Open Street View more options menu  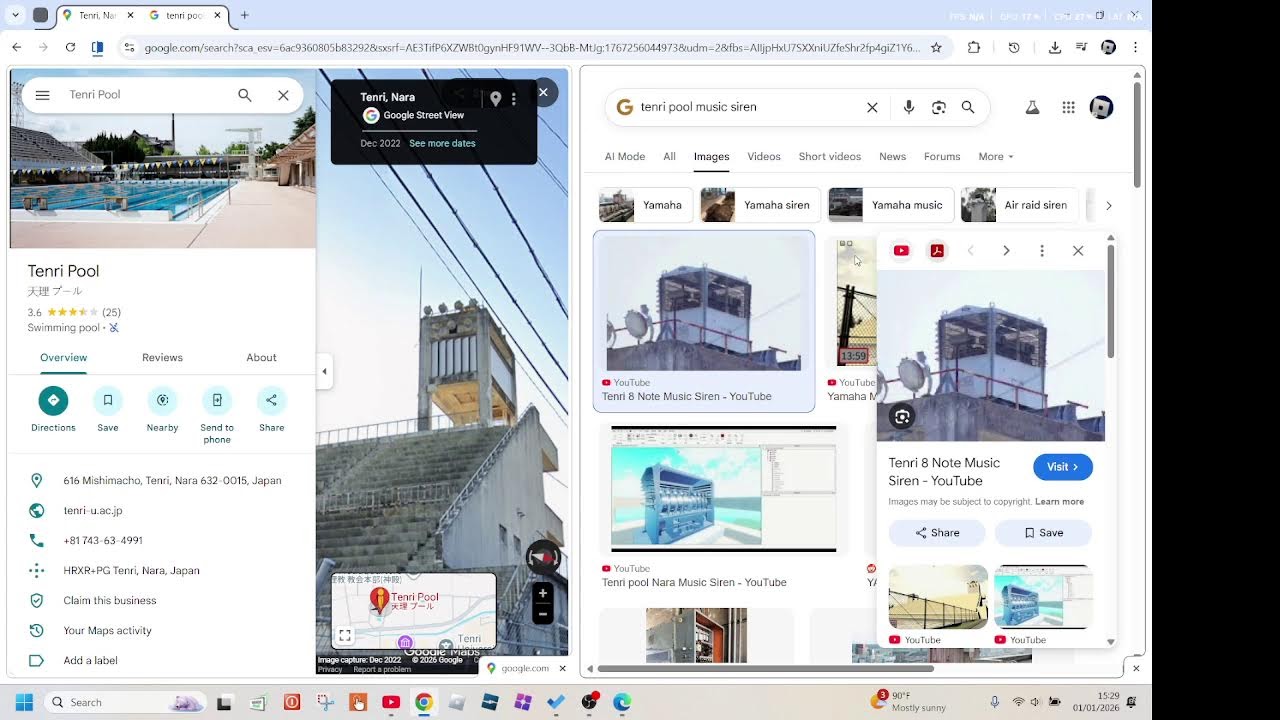pos(514,99)
